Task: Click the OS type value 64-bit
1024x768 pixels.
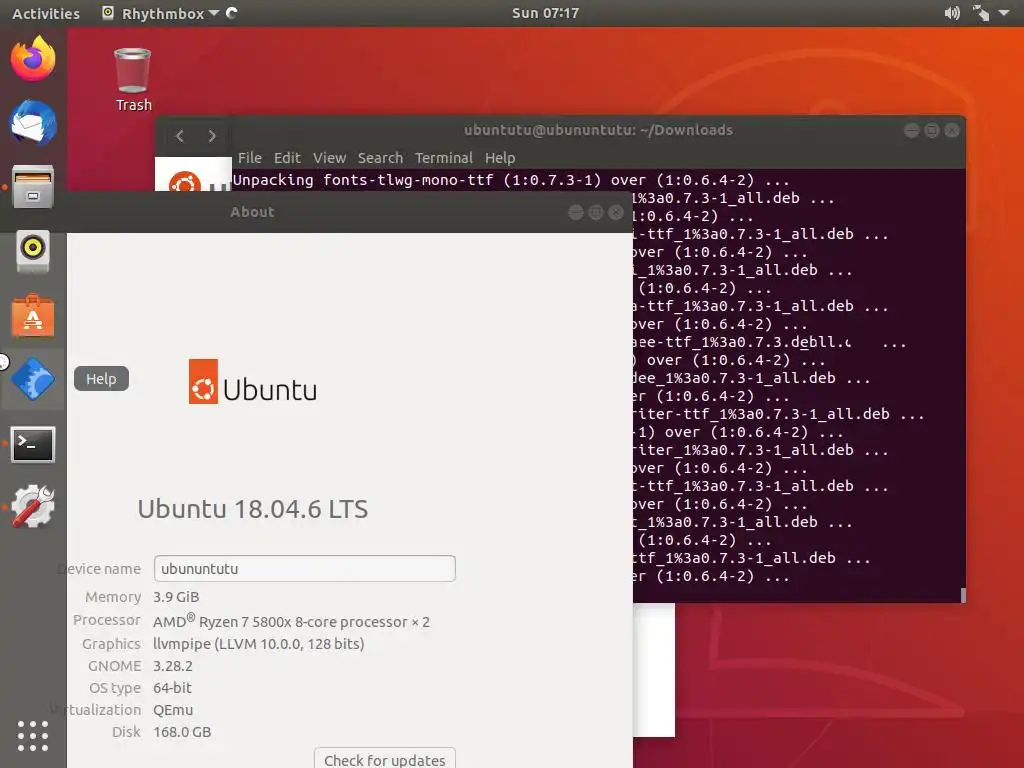Action: [x=172, y=688]
